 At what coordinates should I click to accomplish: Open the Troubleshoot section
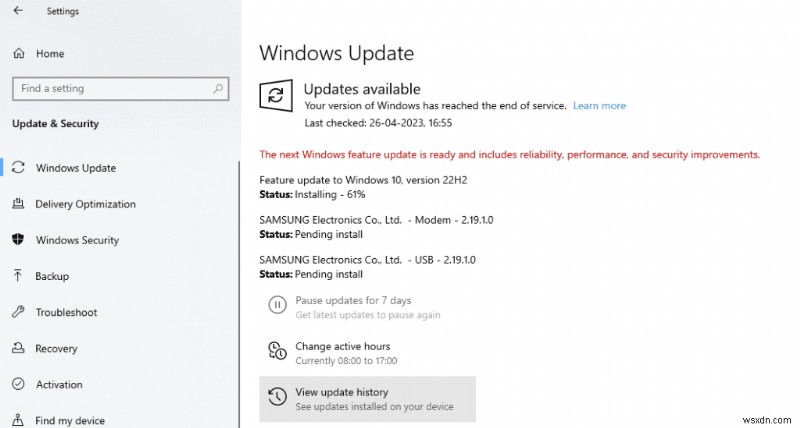click(x=66, y=312)
